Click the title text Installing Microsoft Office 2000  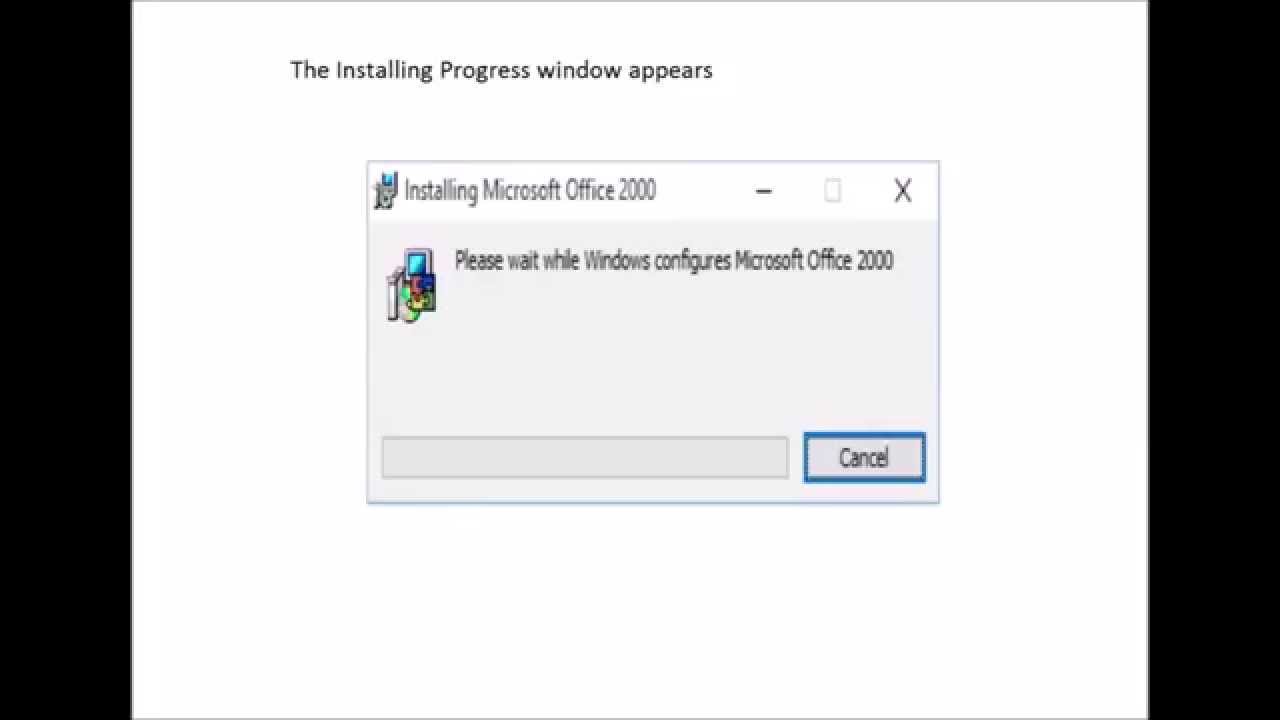(x=530, y=190)
